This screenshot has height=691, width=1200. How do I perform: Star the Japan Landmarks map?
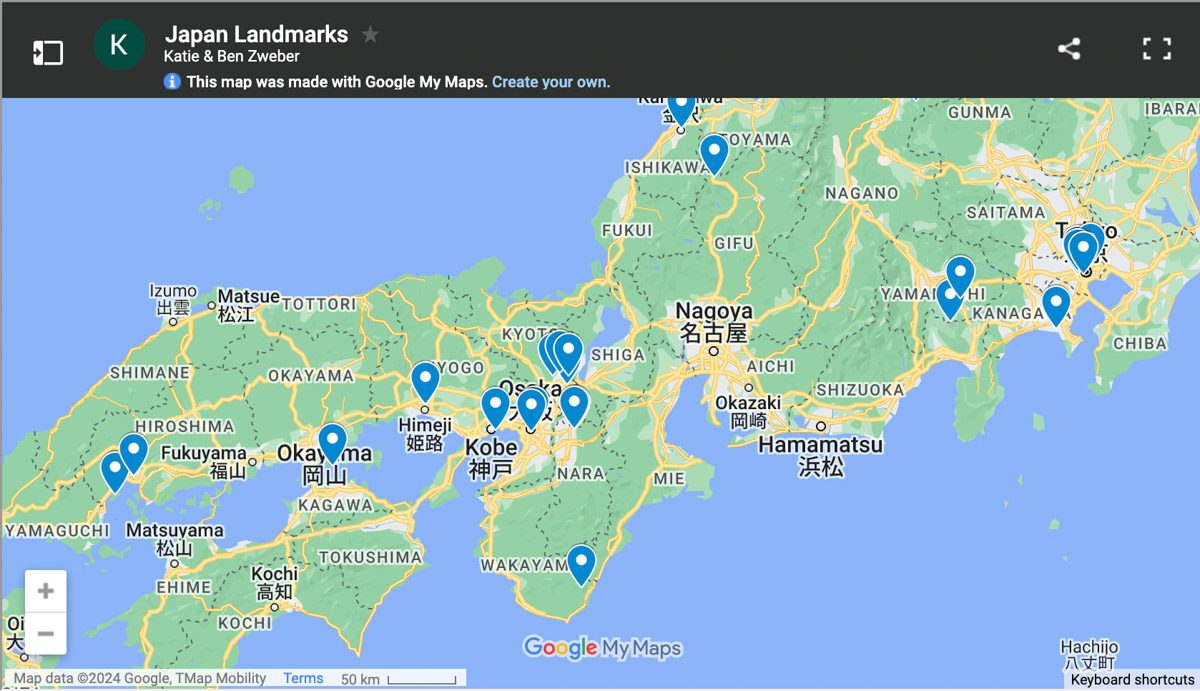click(370, 34)
